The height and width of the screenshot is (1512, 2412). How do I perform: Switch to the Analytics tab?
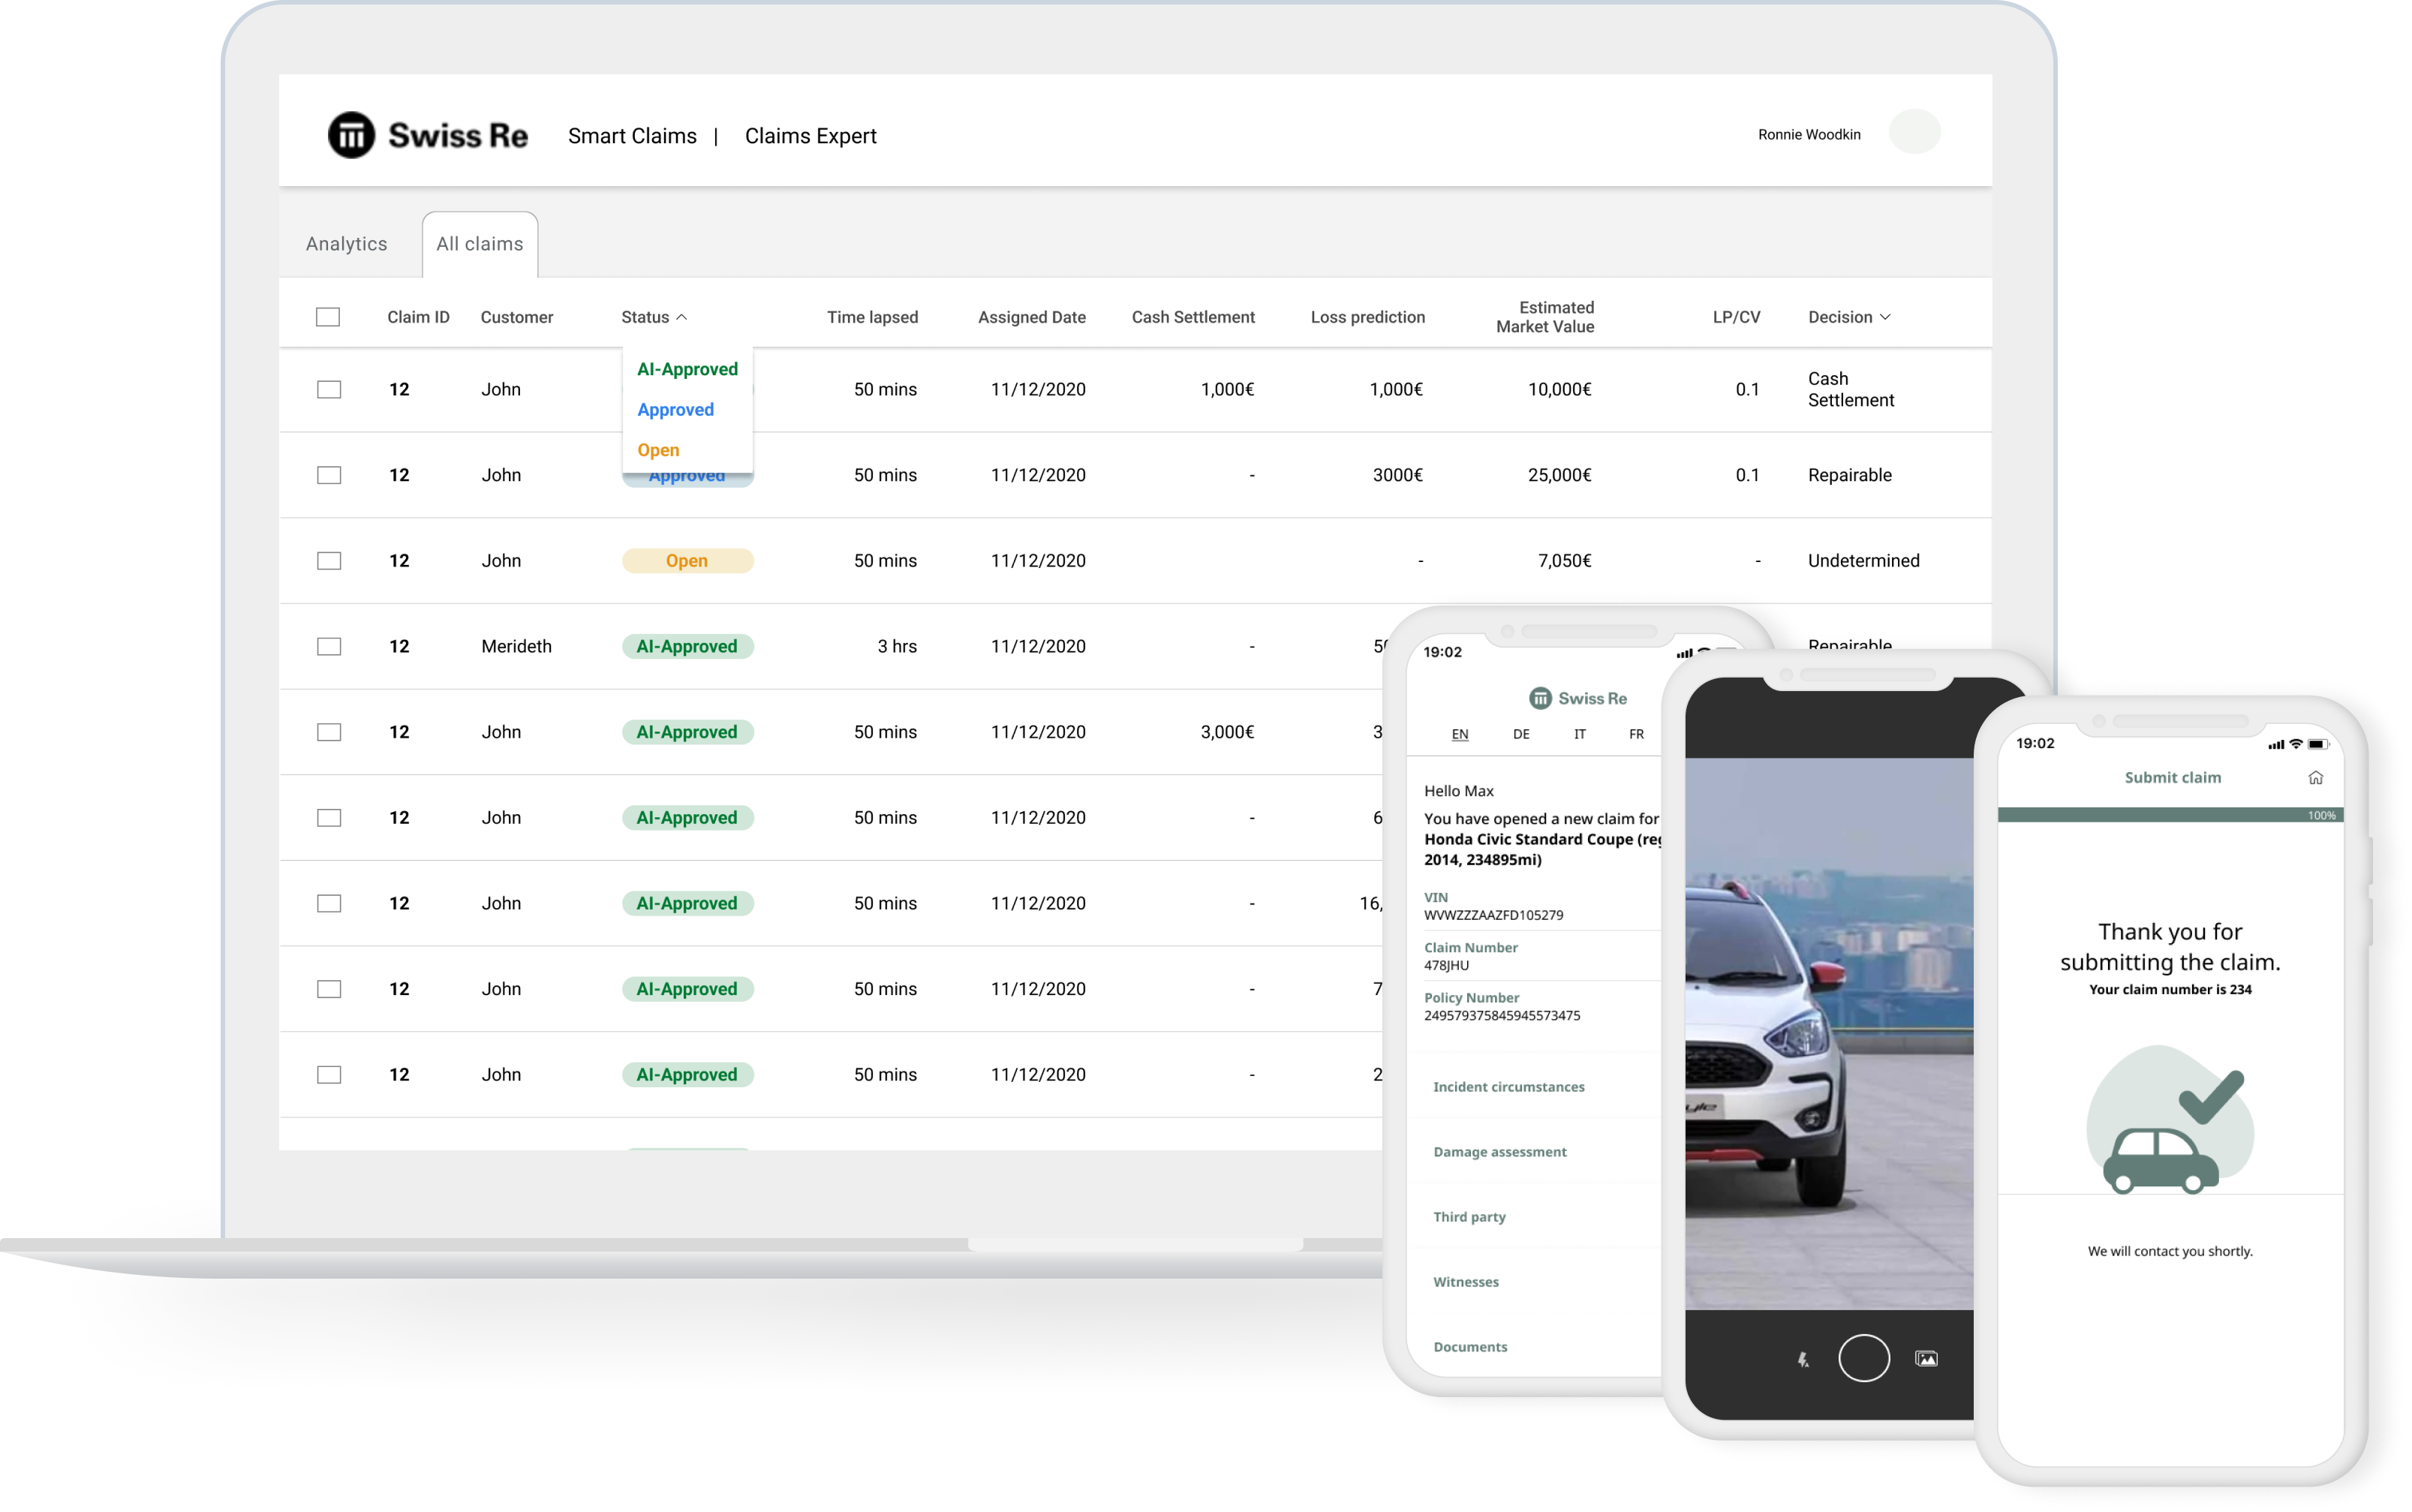coord(346,244)
